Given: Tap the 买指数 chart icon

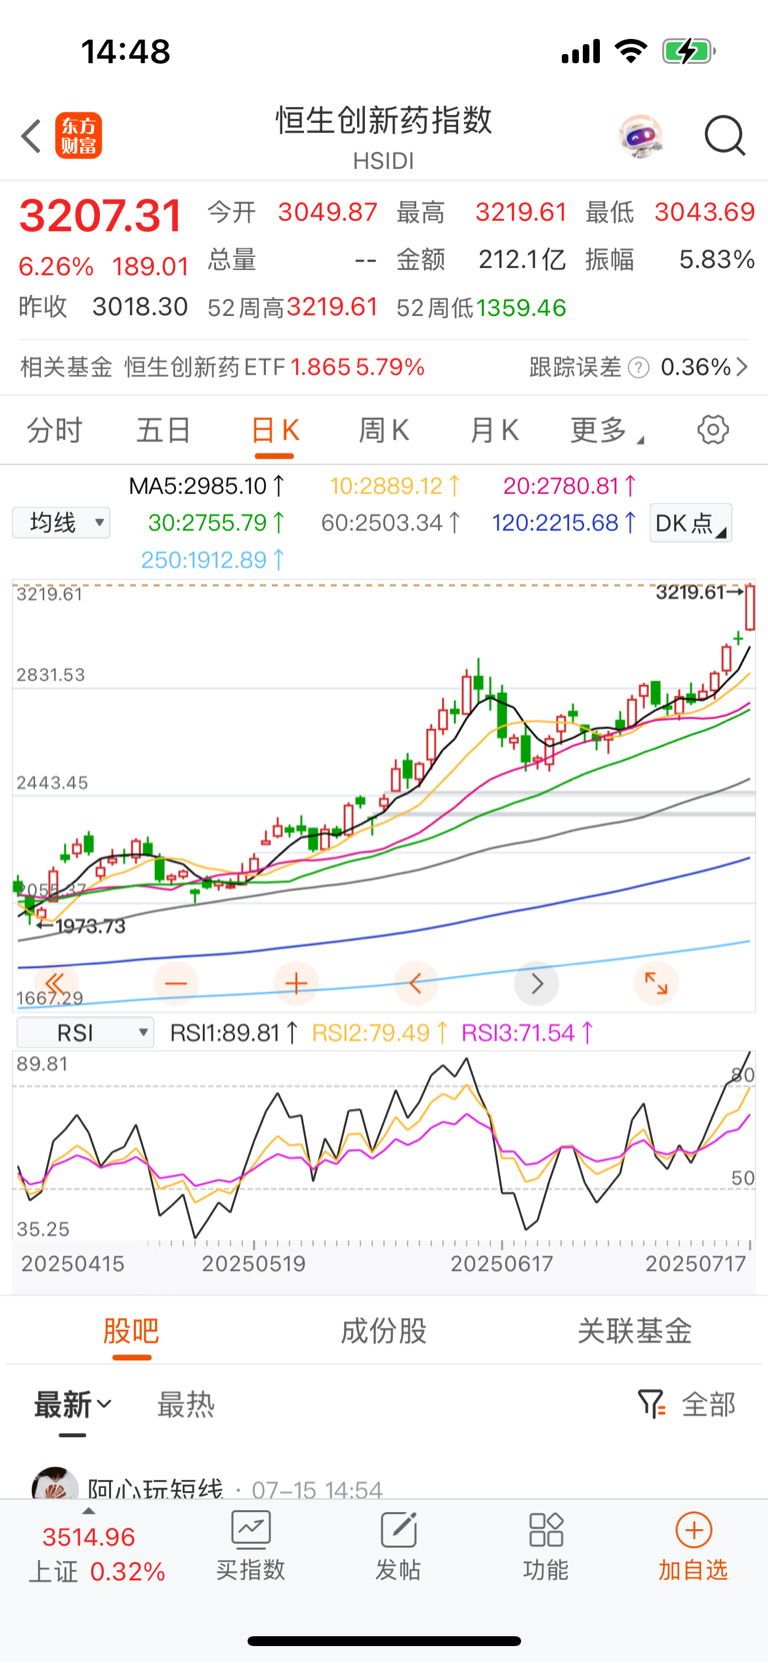Looking at the screenshot, I should (250, 1529).
